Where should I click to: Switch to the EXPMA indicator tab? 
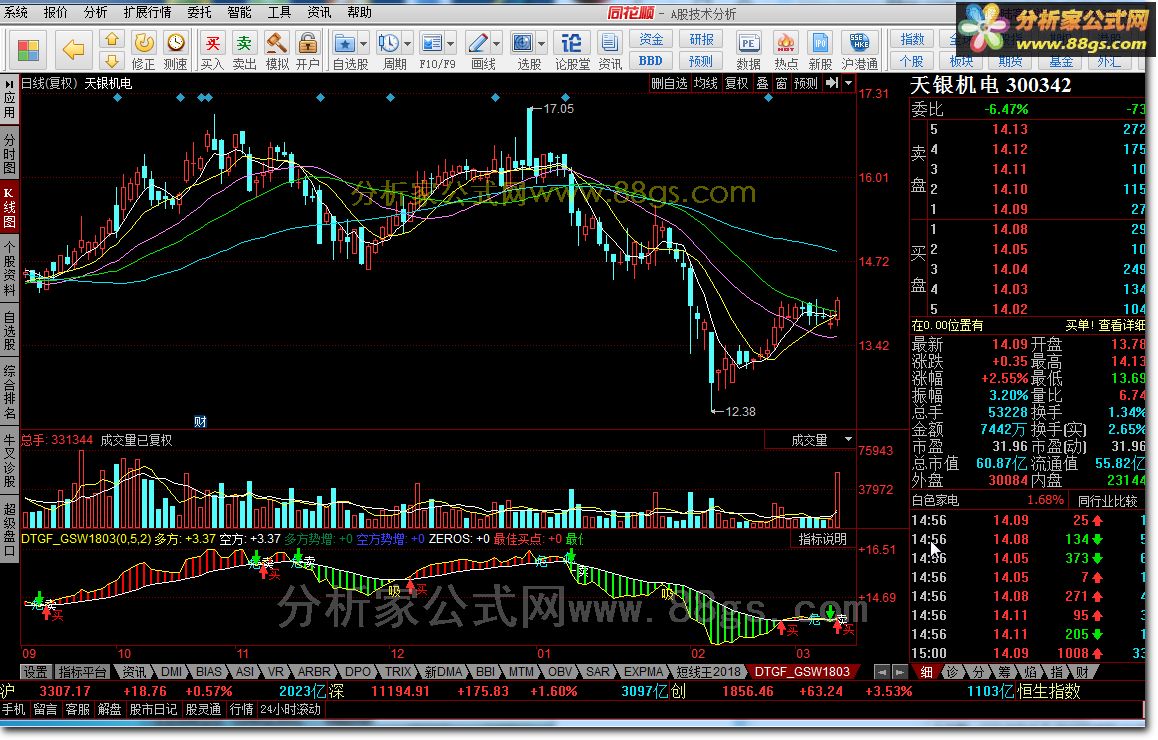click(643, 672)
